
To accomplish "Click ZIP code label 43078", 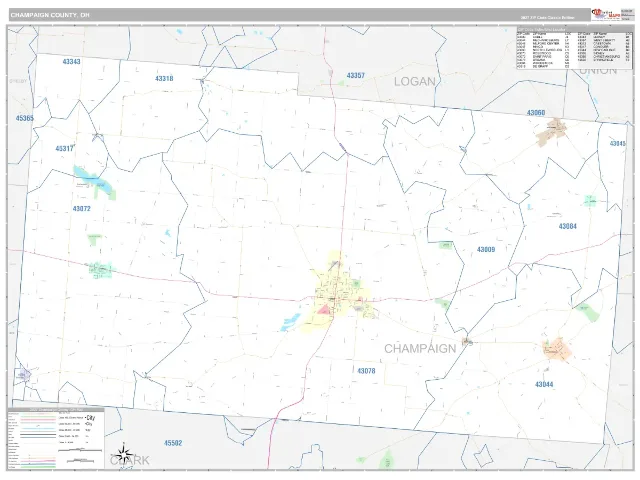I will pos(366,371).
